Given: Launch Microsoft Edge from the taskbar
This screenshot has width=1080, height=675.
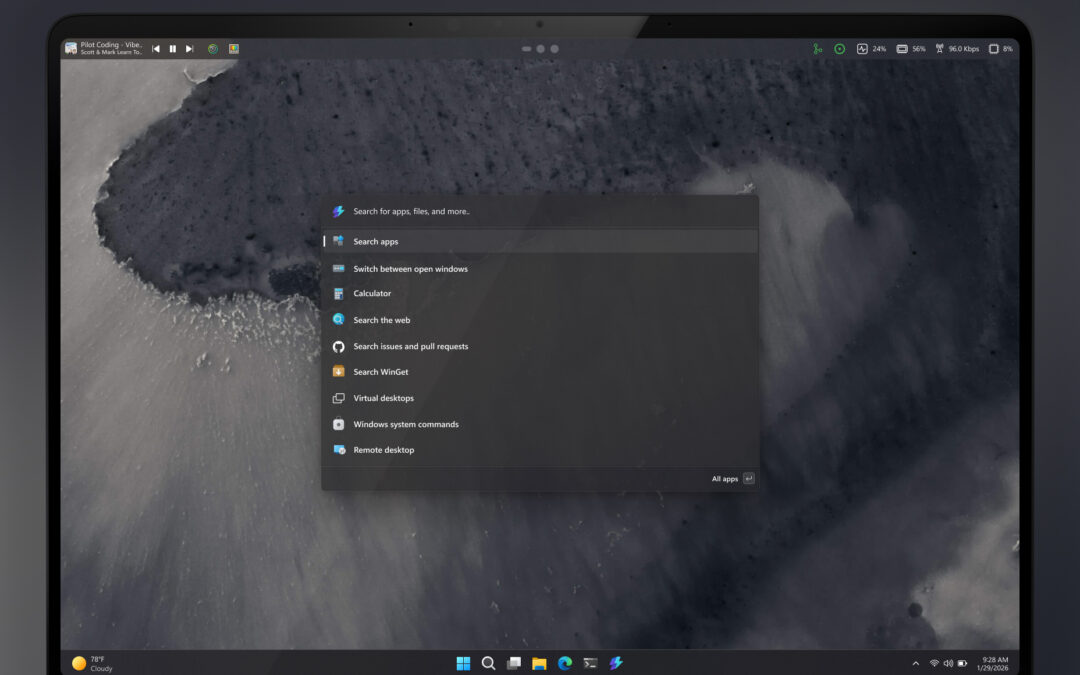Looking at the screenshot, I should [565, 662].
